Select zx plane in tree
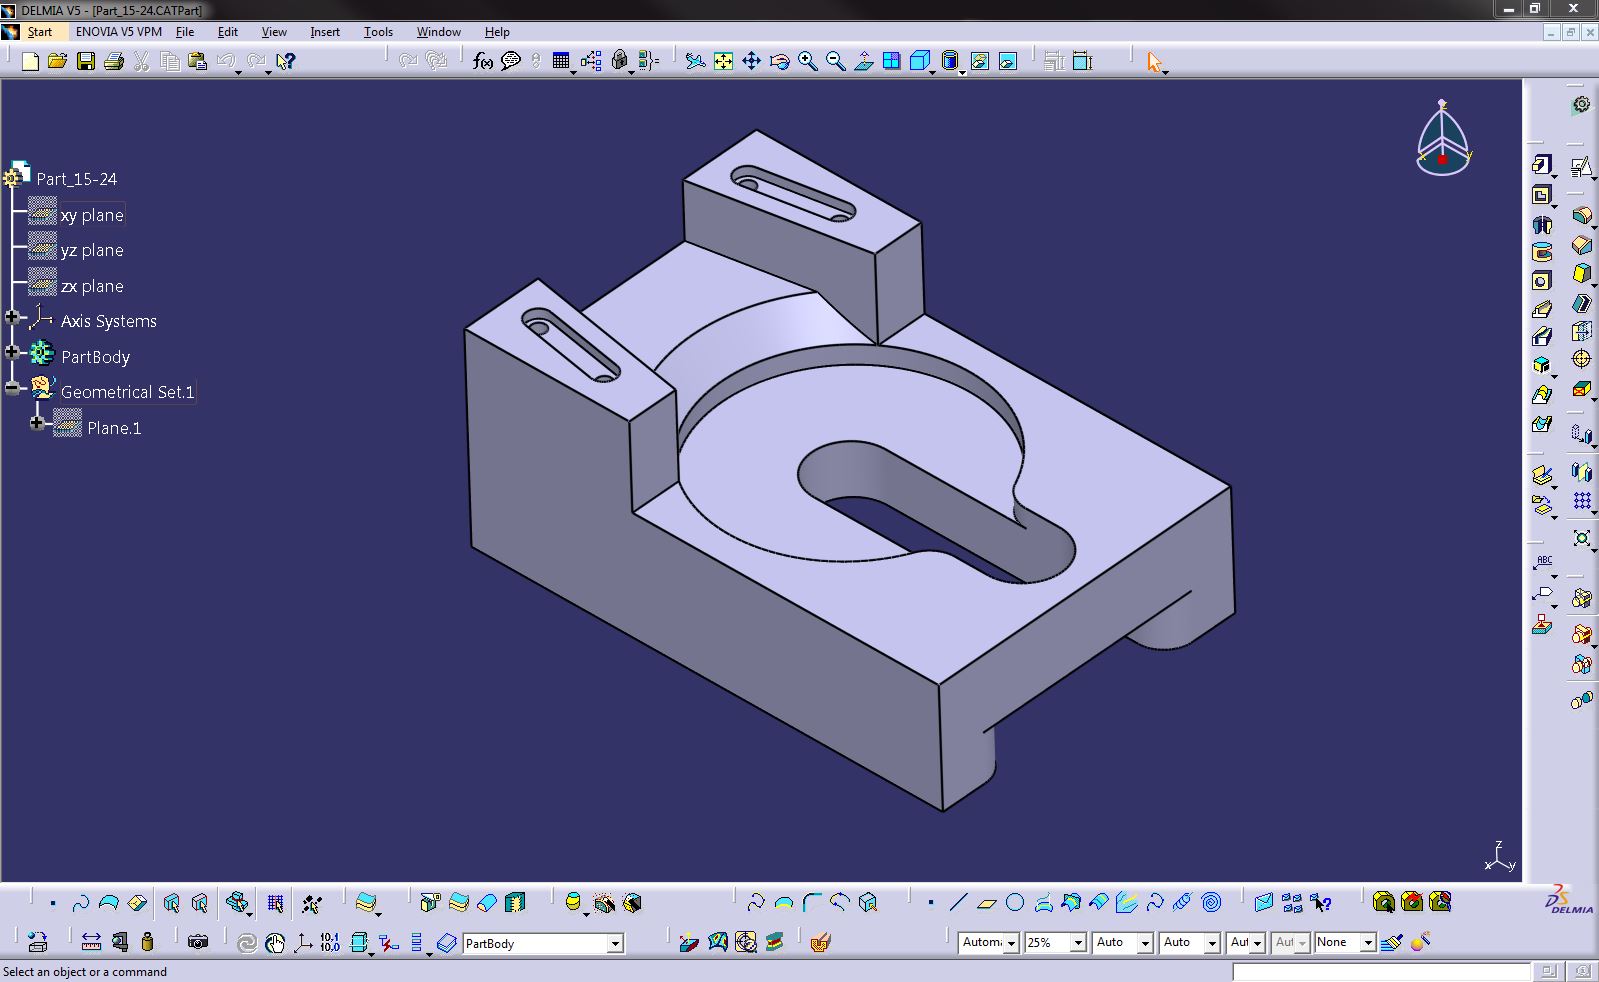 [x=92, y=286]
